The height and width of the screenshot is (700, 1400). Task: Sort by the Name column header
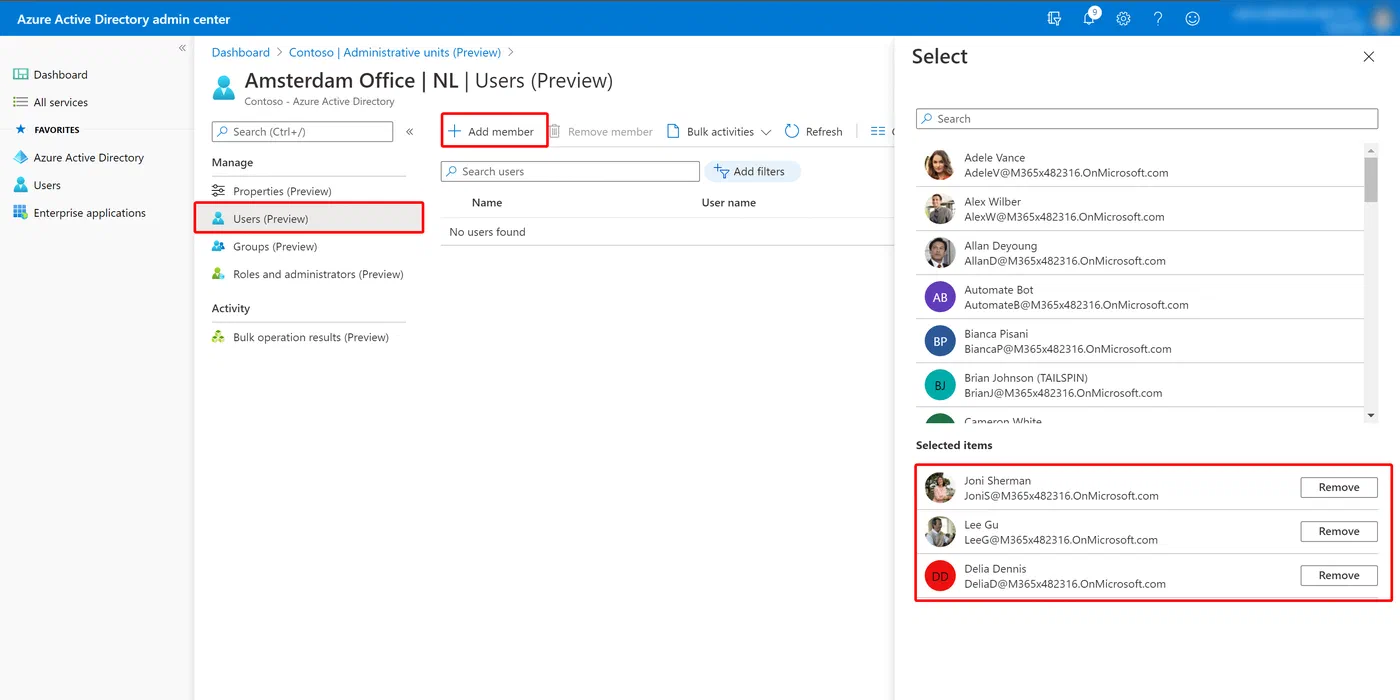(486, 203)
